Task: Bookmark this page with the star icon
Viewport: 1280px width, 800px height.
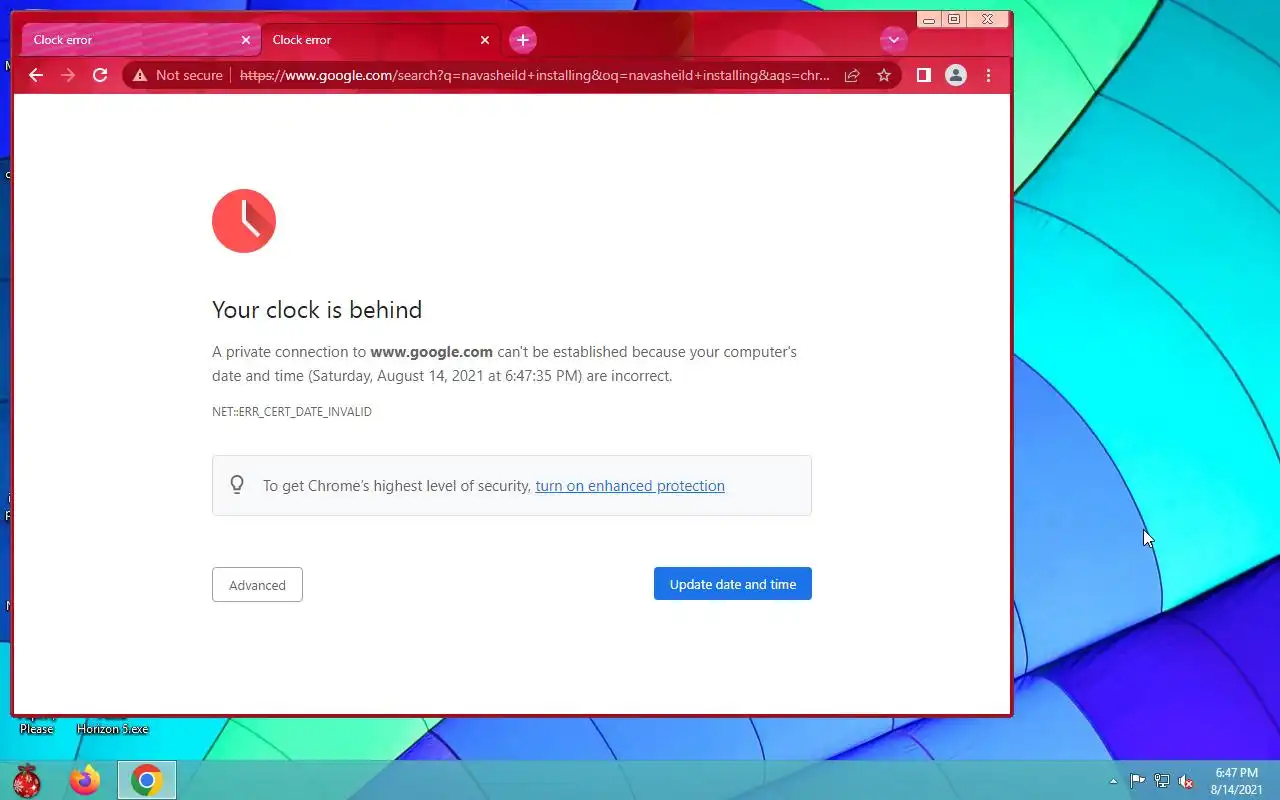Action: click(884, 75)
